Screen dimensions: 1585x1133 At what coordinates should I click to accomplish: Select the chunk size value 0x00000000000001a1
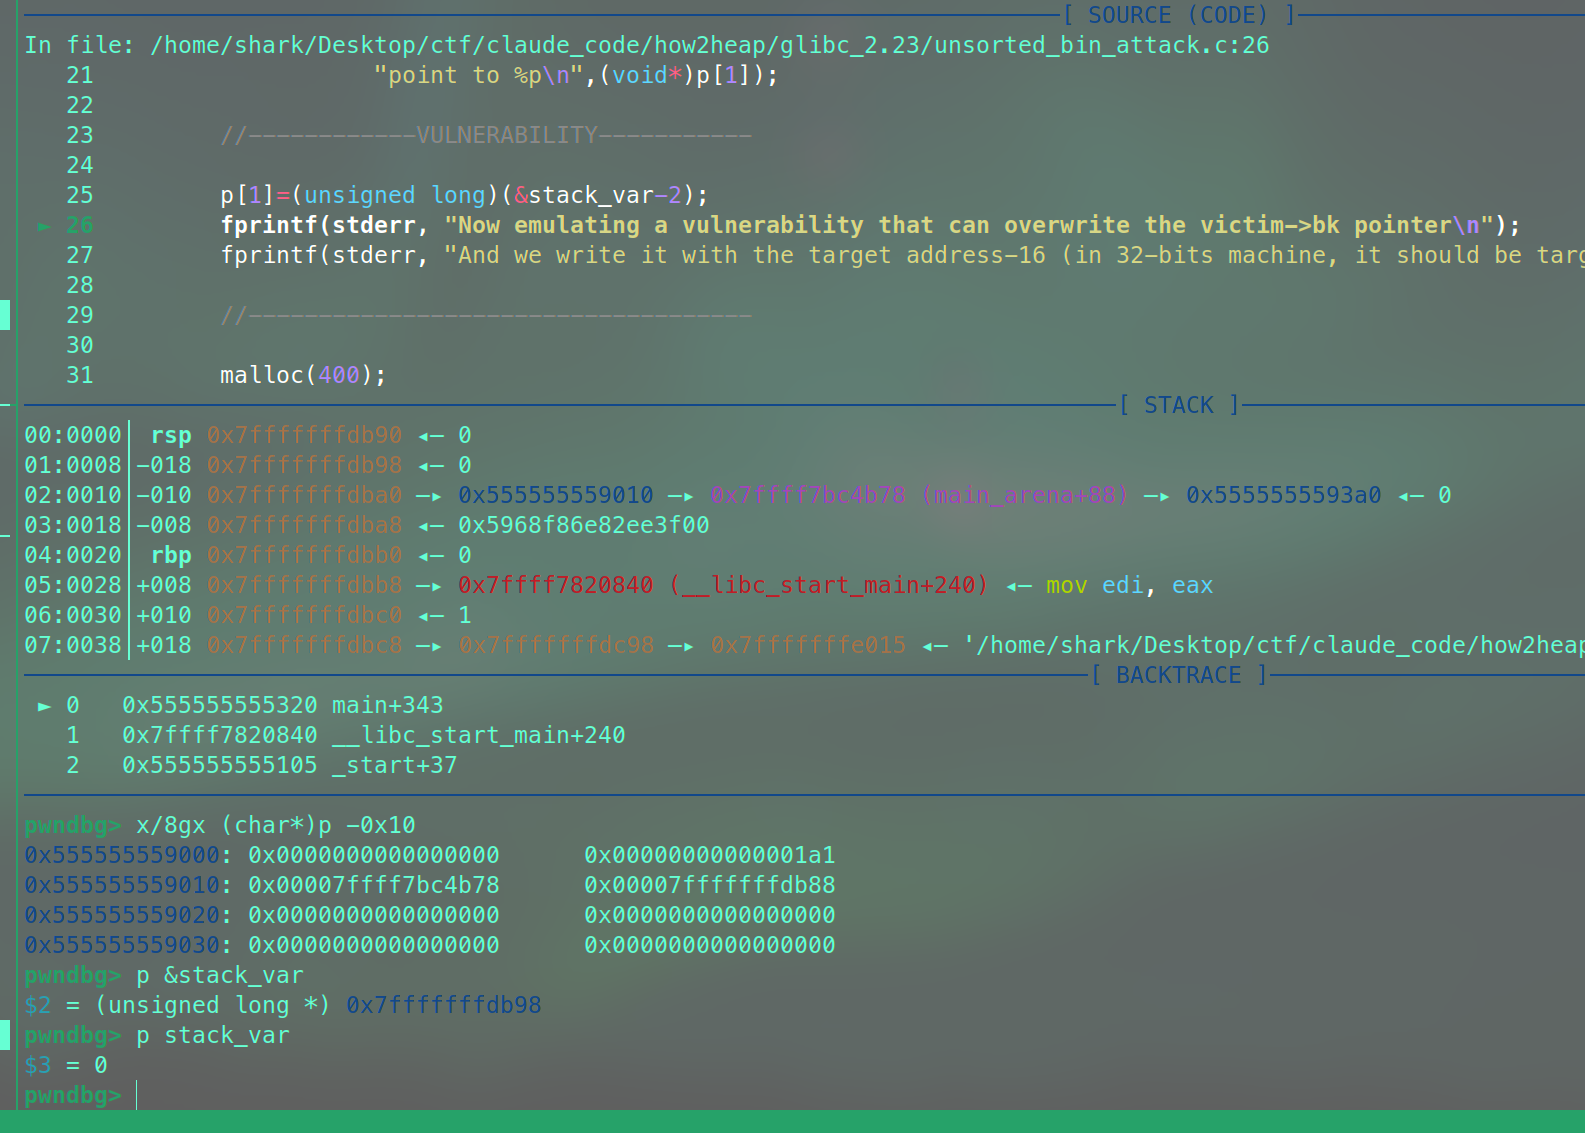coord(710,855)
